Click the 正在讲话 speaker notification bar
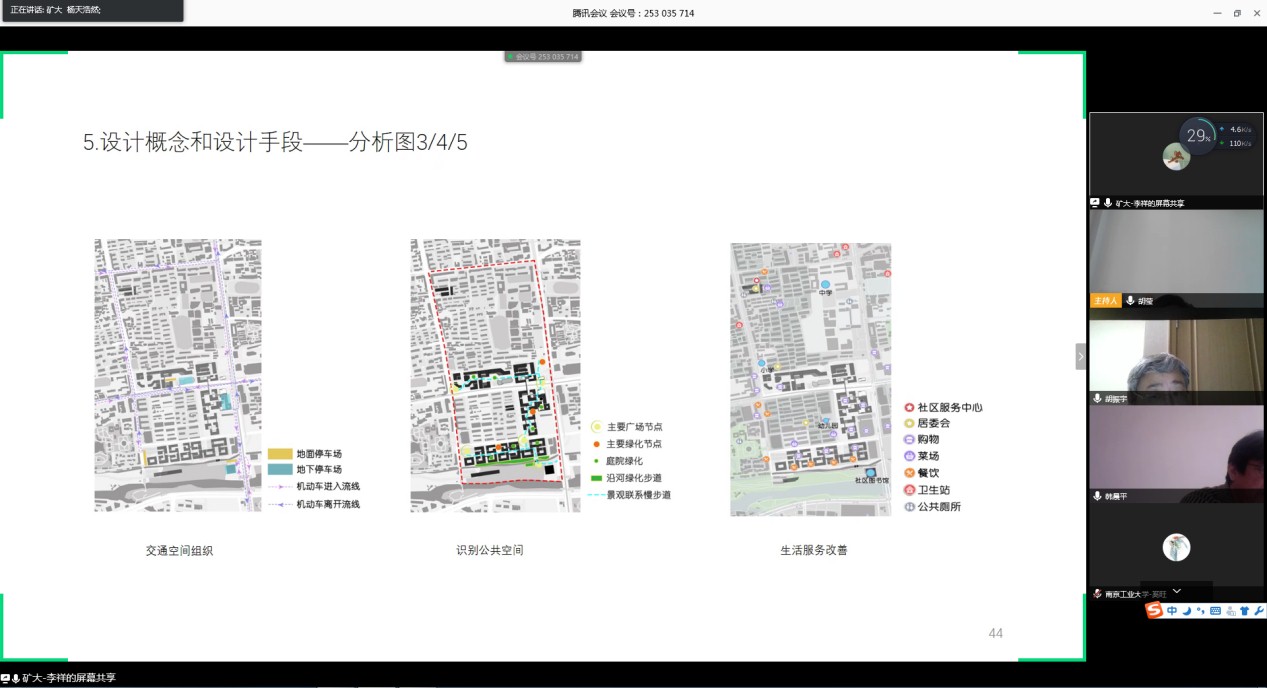The image size is (1267, 688). click(91, 10)
